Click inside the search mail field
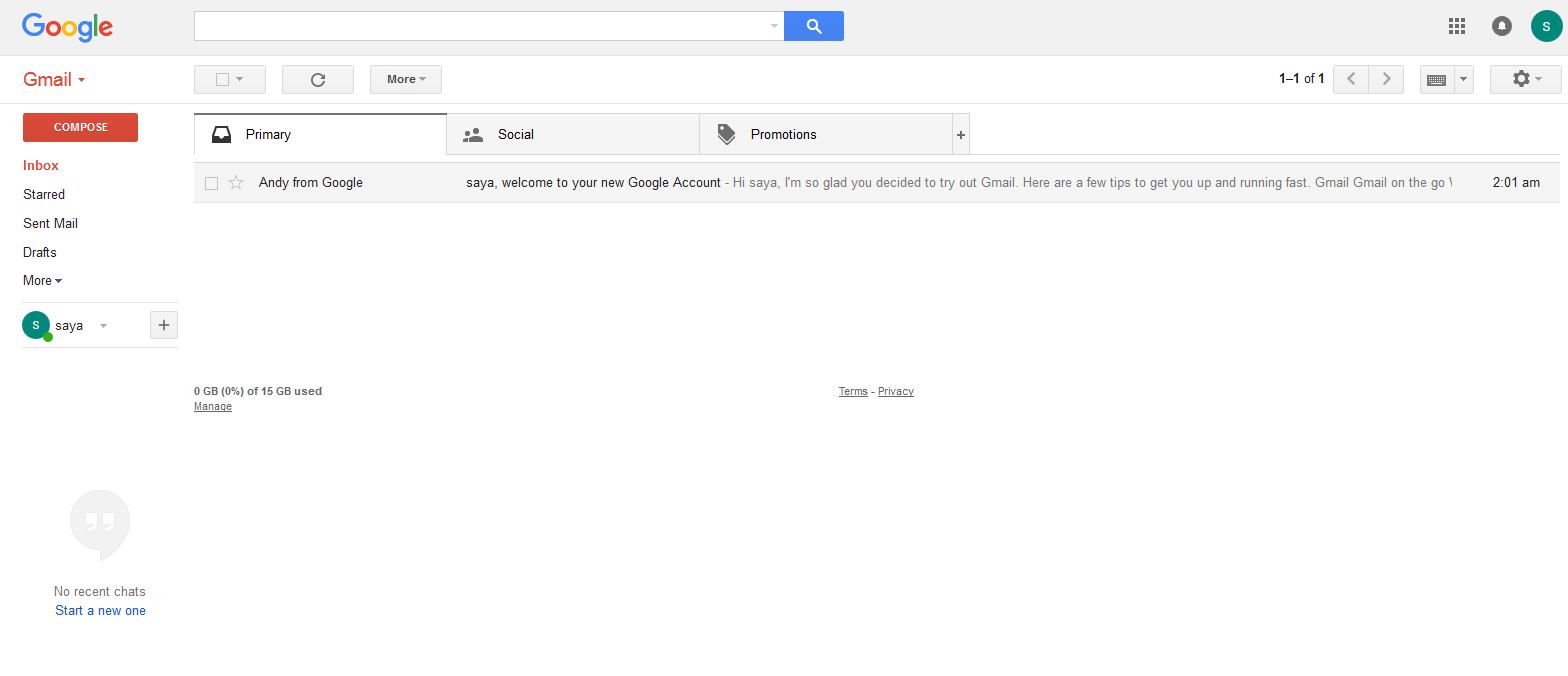This screenshot has height=676, width=1568. pos(482,26)
